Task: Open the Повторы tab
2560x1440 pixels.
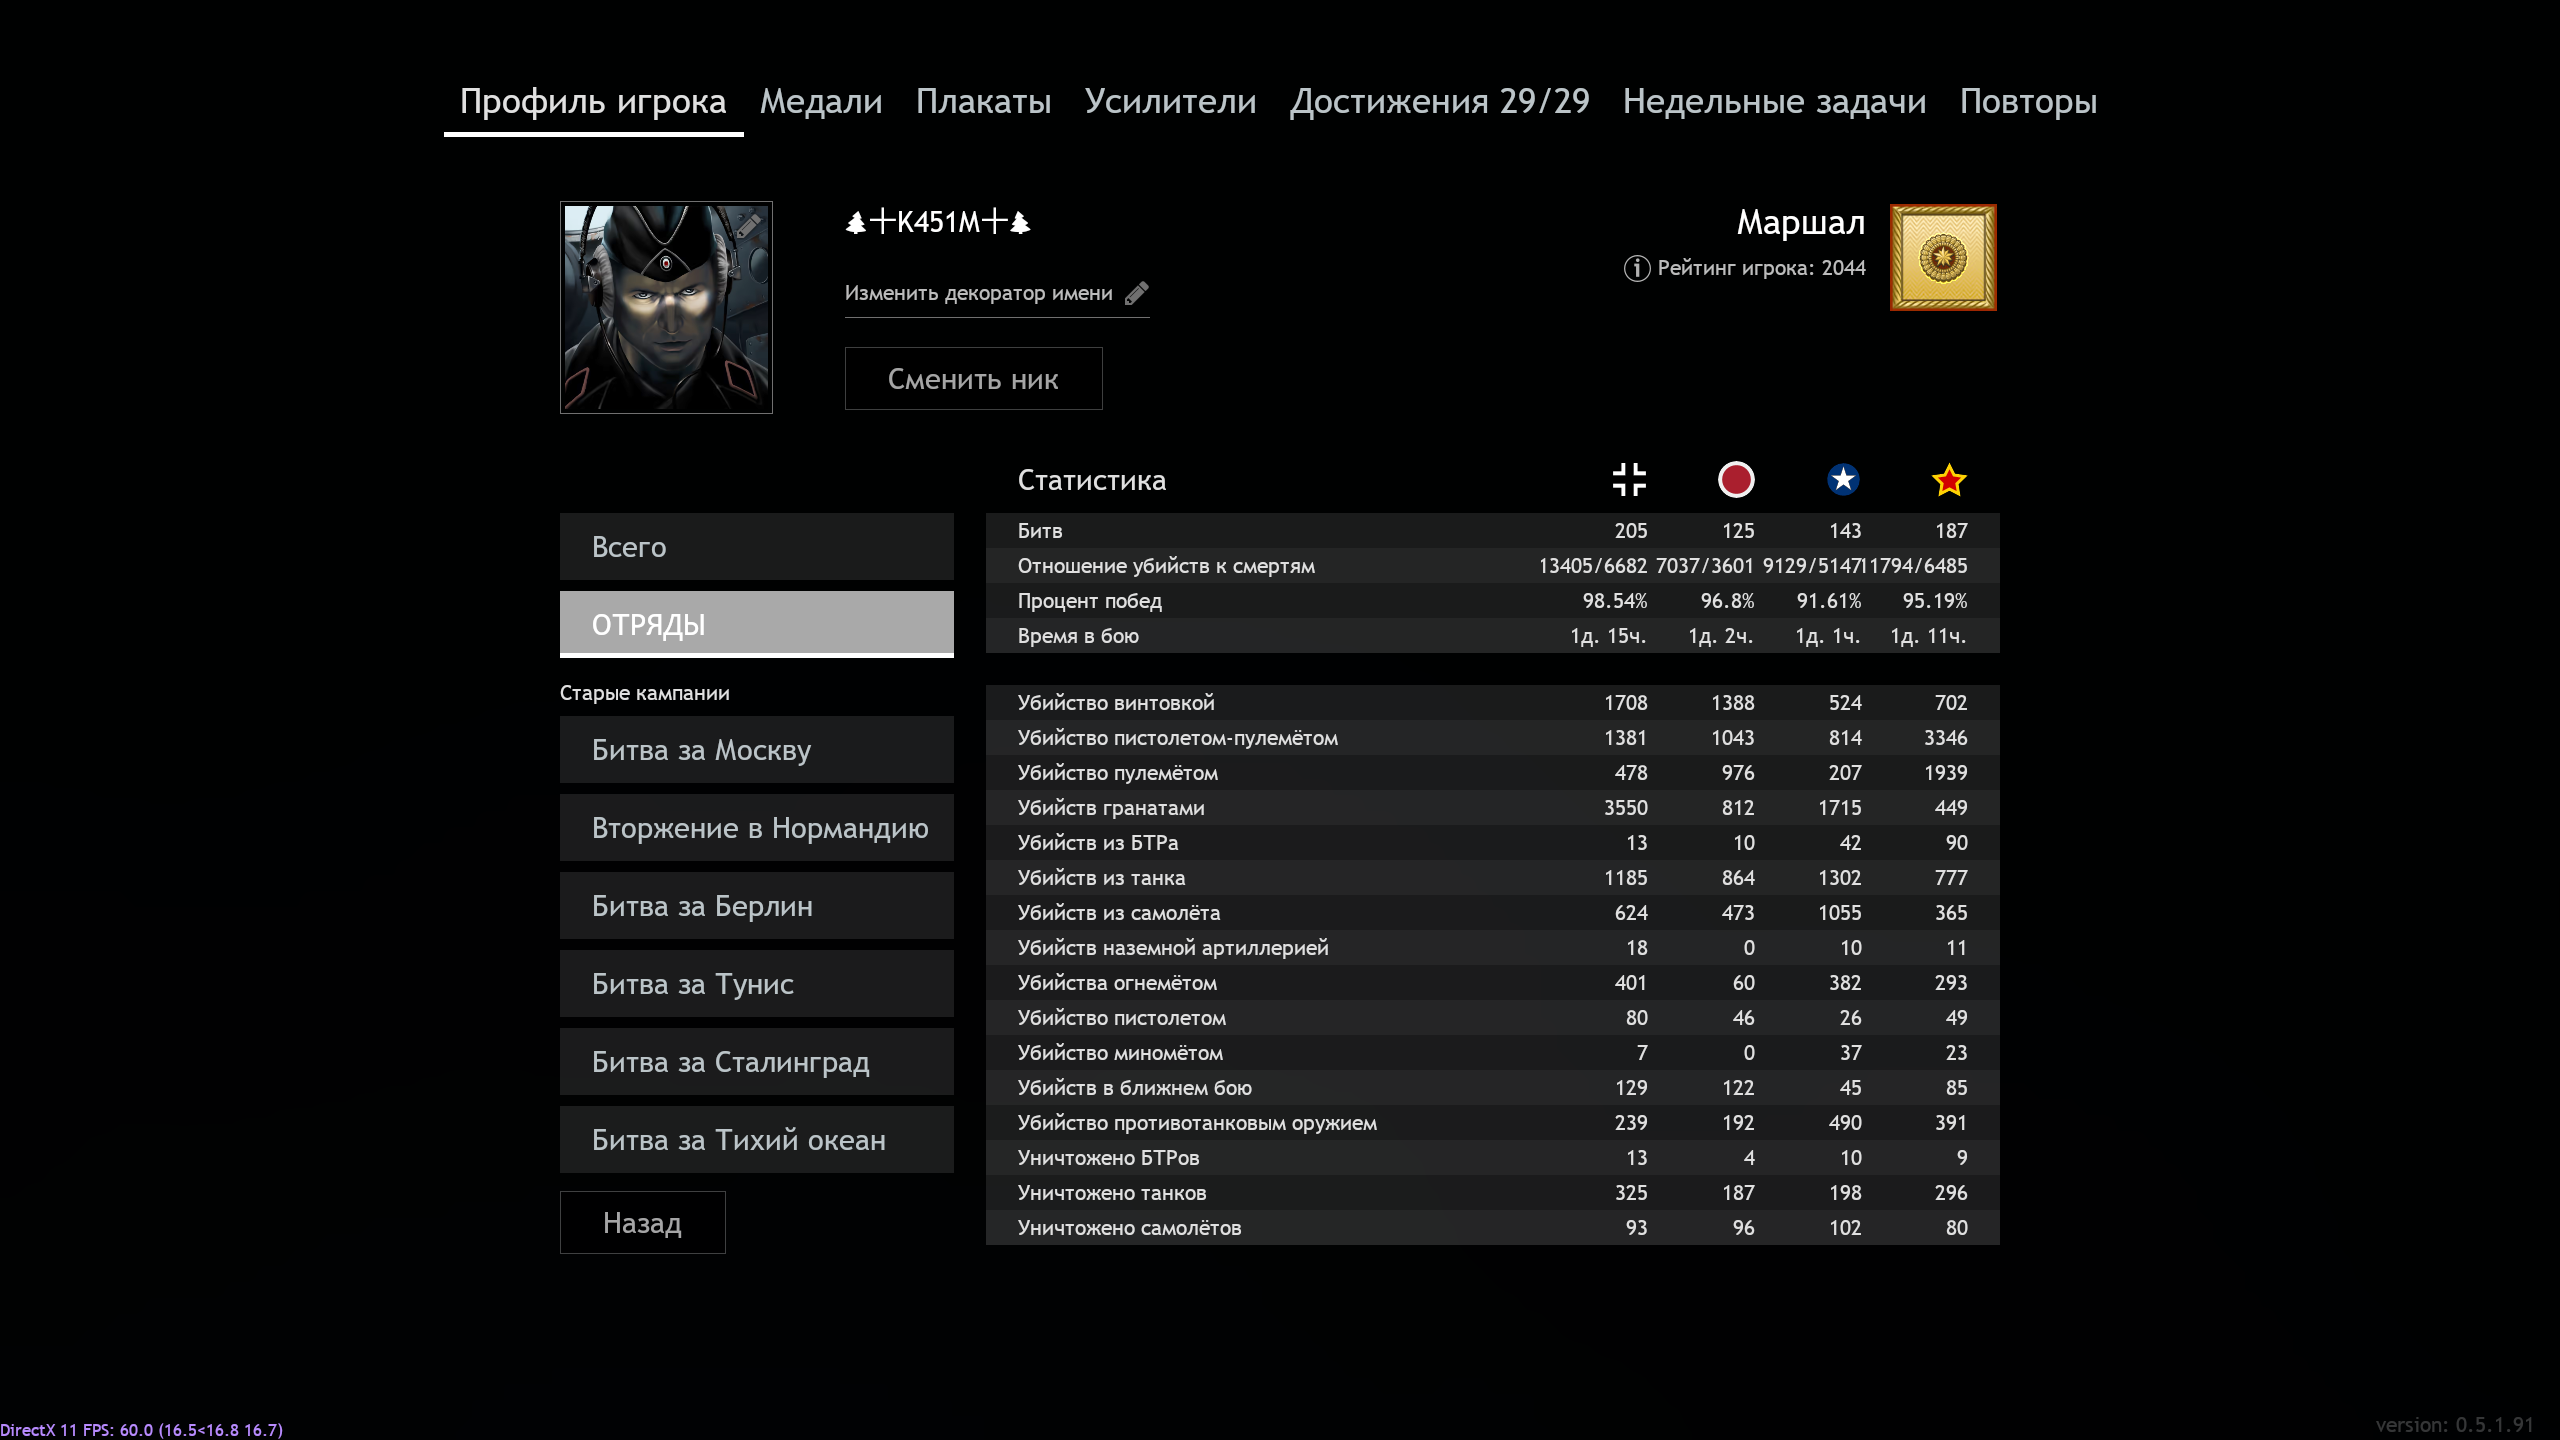Action: click(2028, 101)
